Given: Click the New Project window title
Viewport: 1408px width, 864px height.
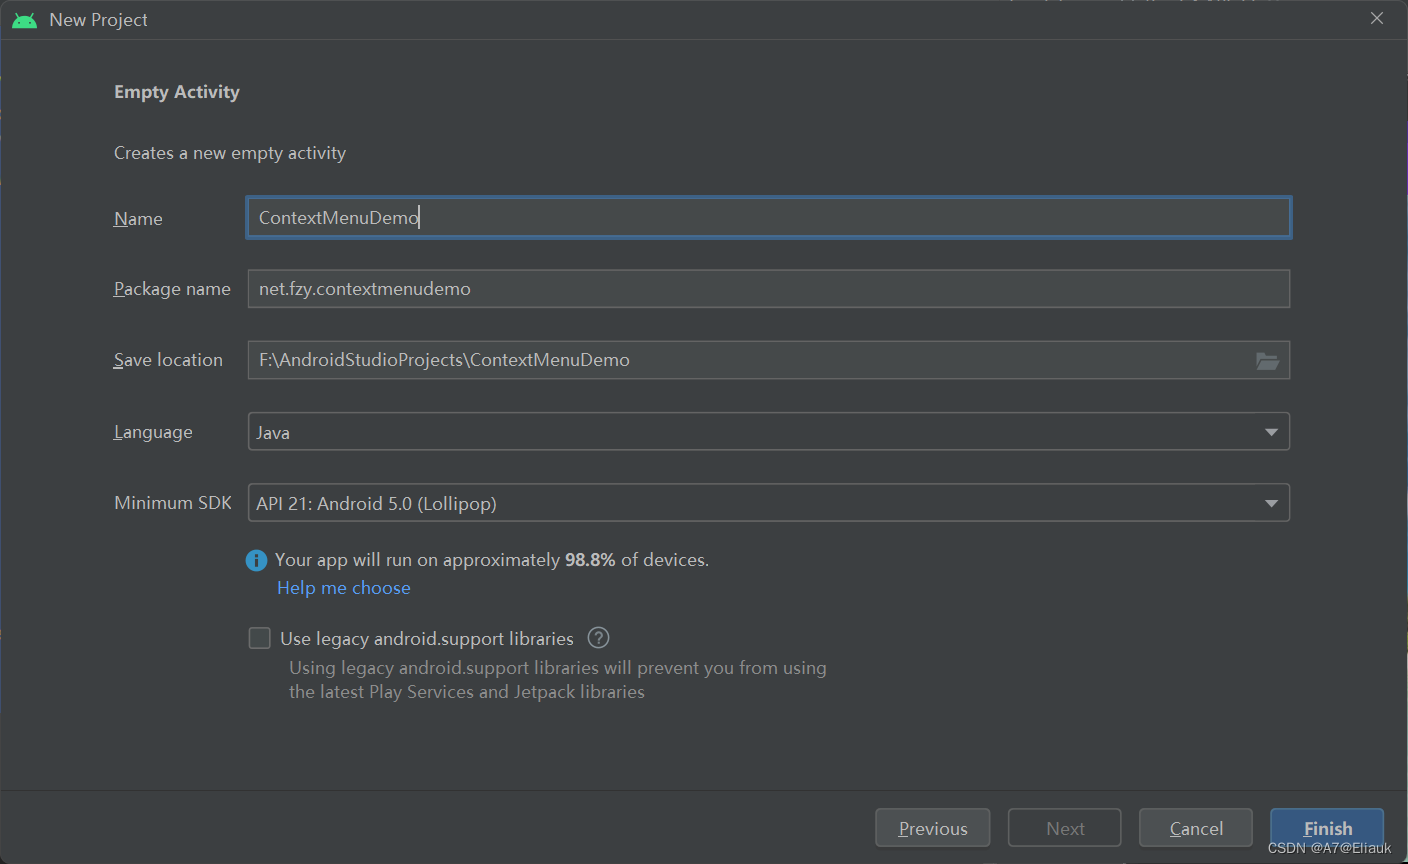Looking at the screenshot, I should 98,20.
